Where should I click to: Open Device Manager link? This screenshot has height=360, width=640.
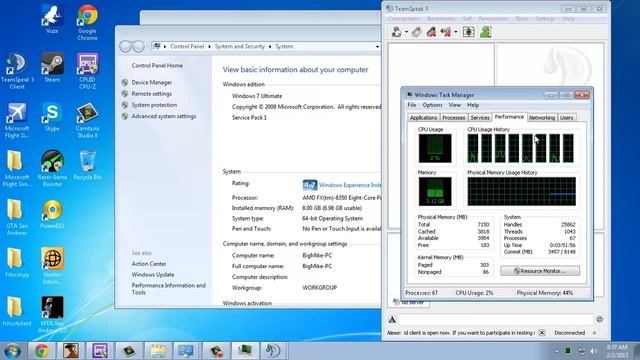click(151, 82)
